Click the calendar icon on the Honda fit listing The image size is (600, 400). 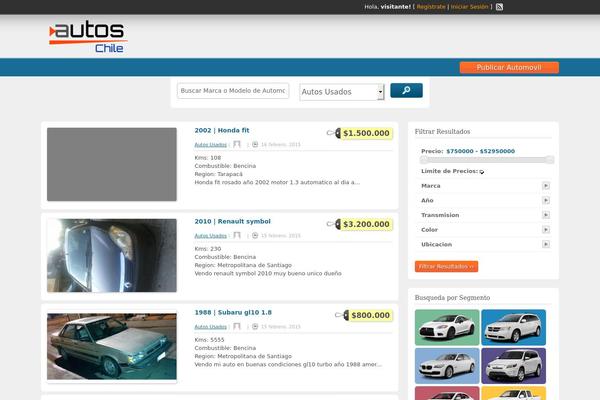[255, 144]
